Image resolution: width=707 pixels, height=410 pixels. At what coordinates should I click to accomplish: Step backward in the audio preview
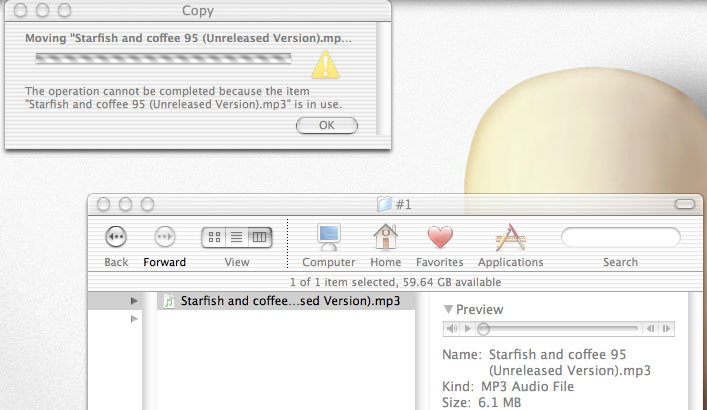click(x=651, y=328)
